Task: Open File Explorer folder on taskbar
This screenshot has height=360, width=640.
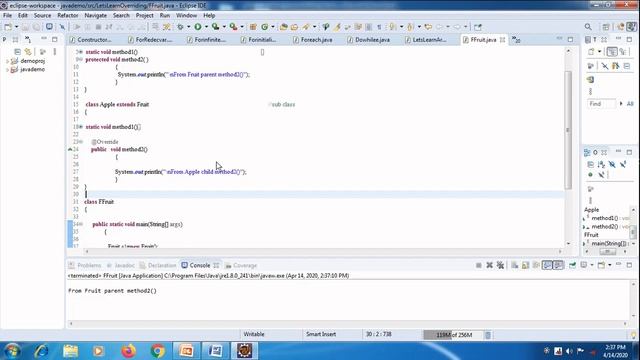Action: tap(71, 351)
